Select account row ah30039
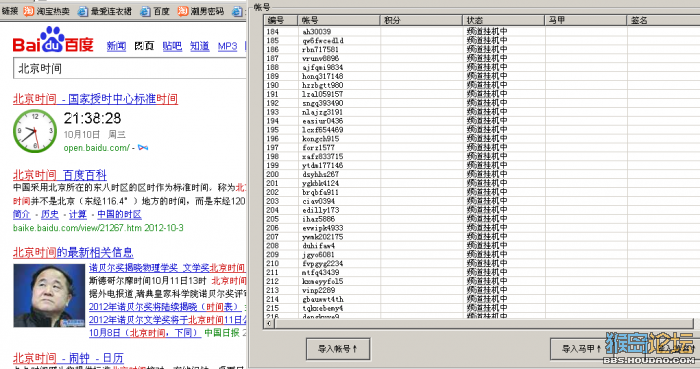700x369 pixels. [x=482, y=32]
